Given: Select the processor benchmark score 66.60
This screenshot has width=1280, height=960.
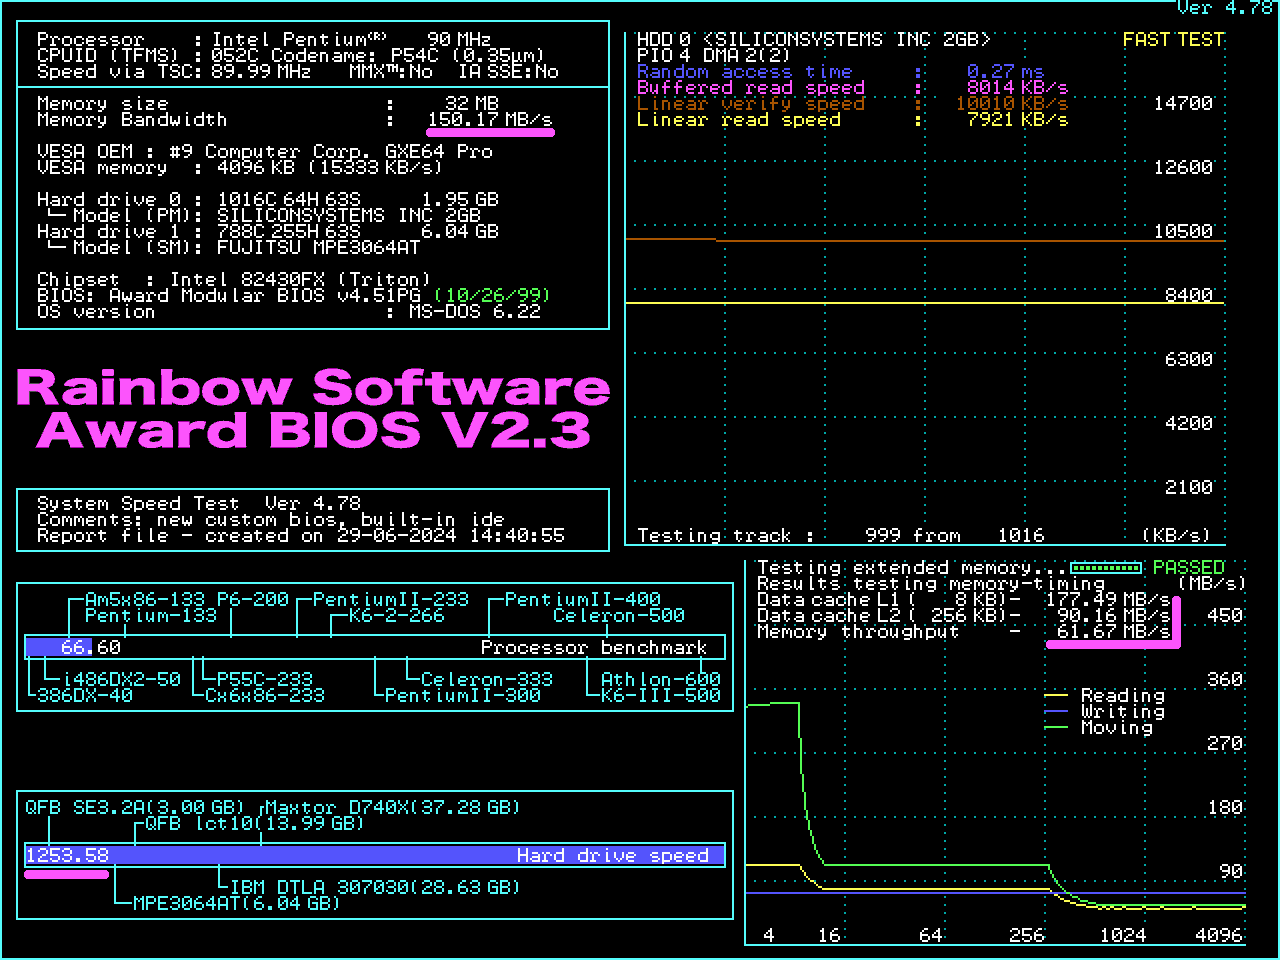Looking at the screenshot, I should [x=91, y=647].
